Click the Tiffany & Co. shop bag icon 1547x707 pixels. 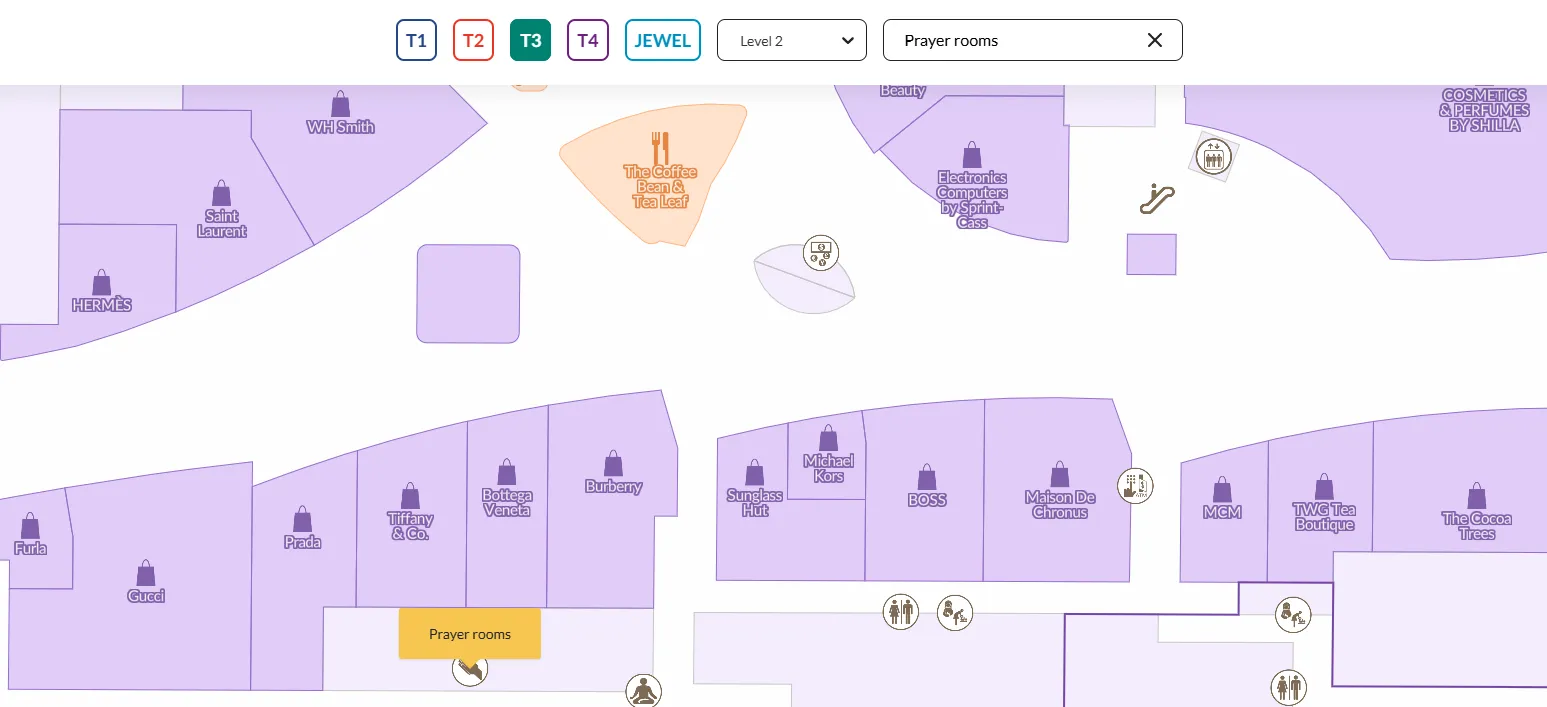pos(410,496)
